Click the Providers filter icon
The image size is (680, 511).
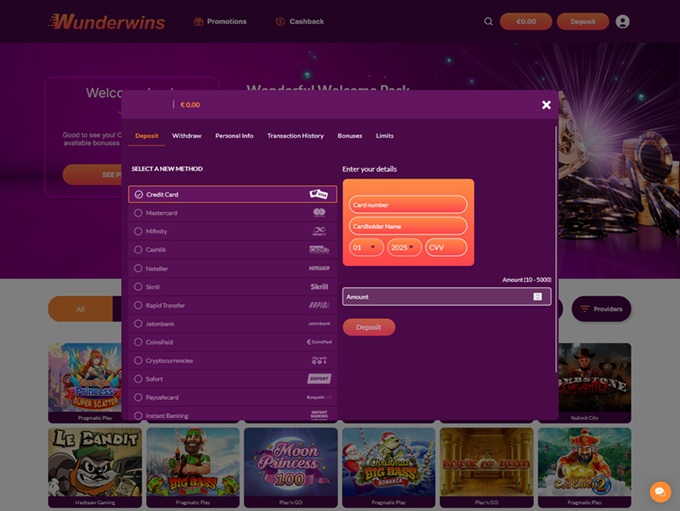[585, 309]
